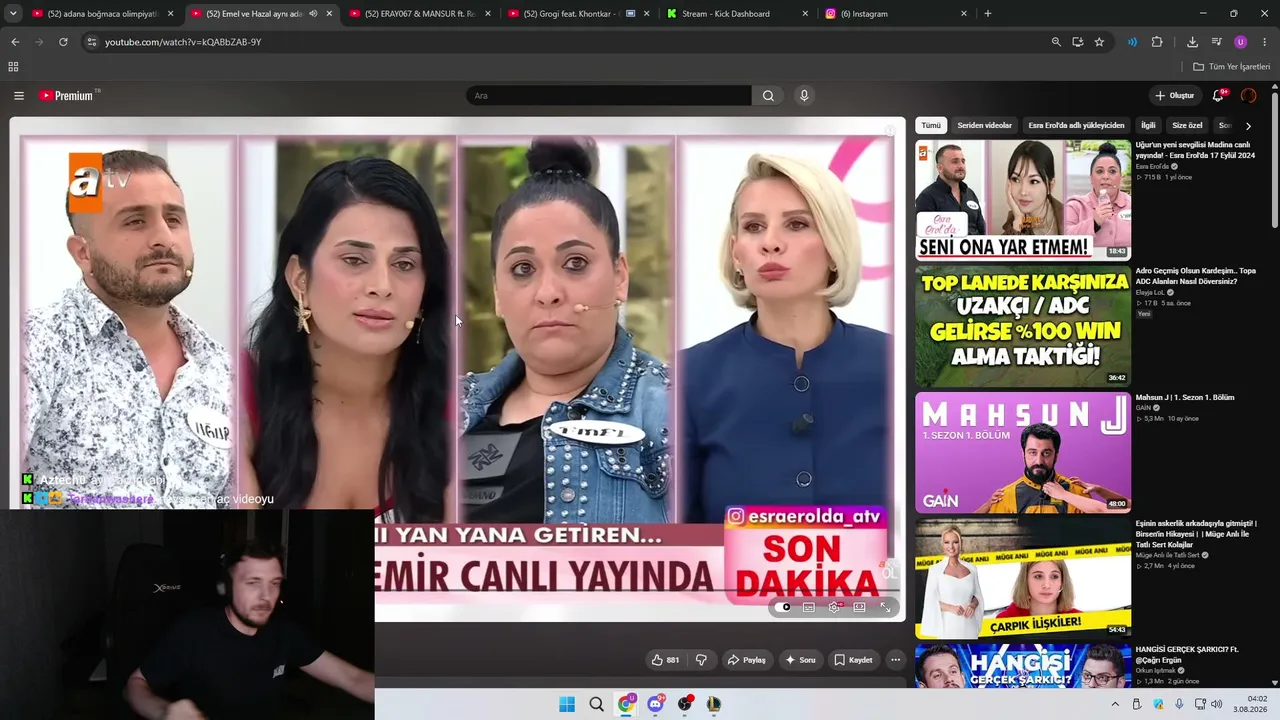Enter fullscreen on the video player
The image size is (1280, 720).
[885, 607]
